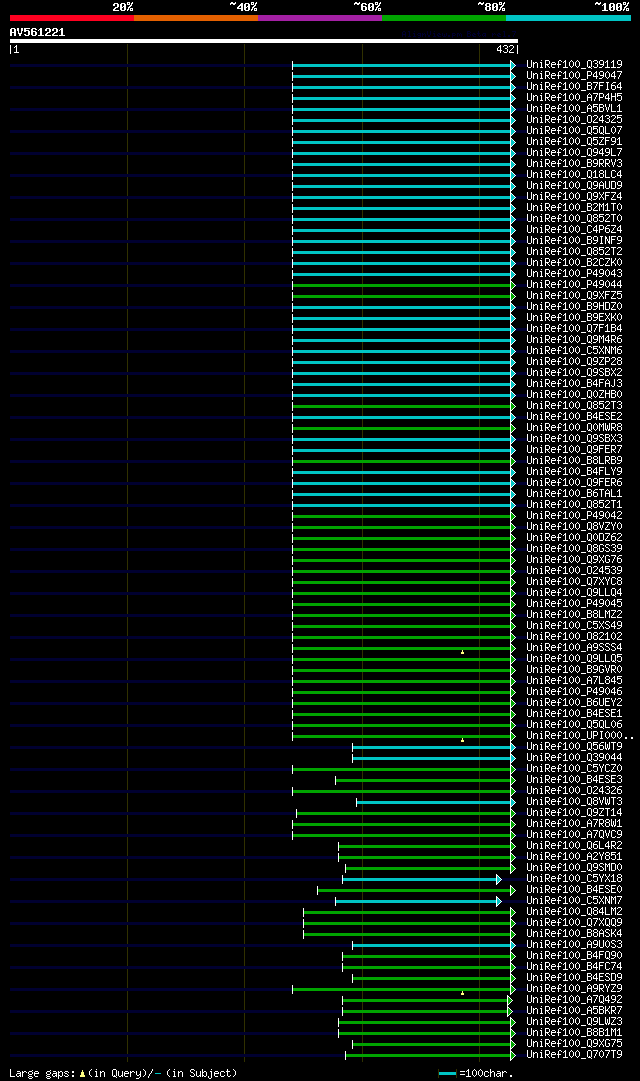
Task: Select the UniRef100_Q8GS39 label
Action: (x=574, y=549)
